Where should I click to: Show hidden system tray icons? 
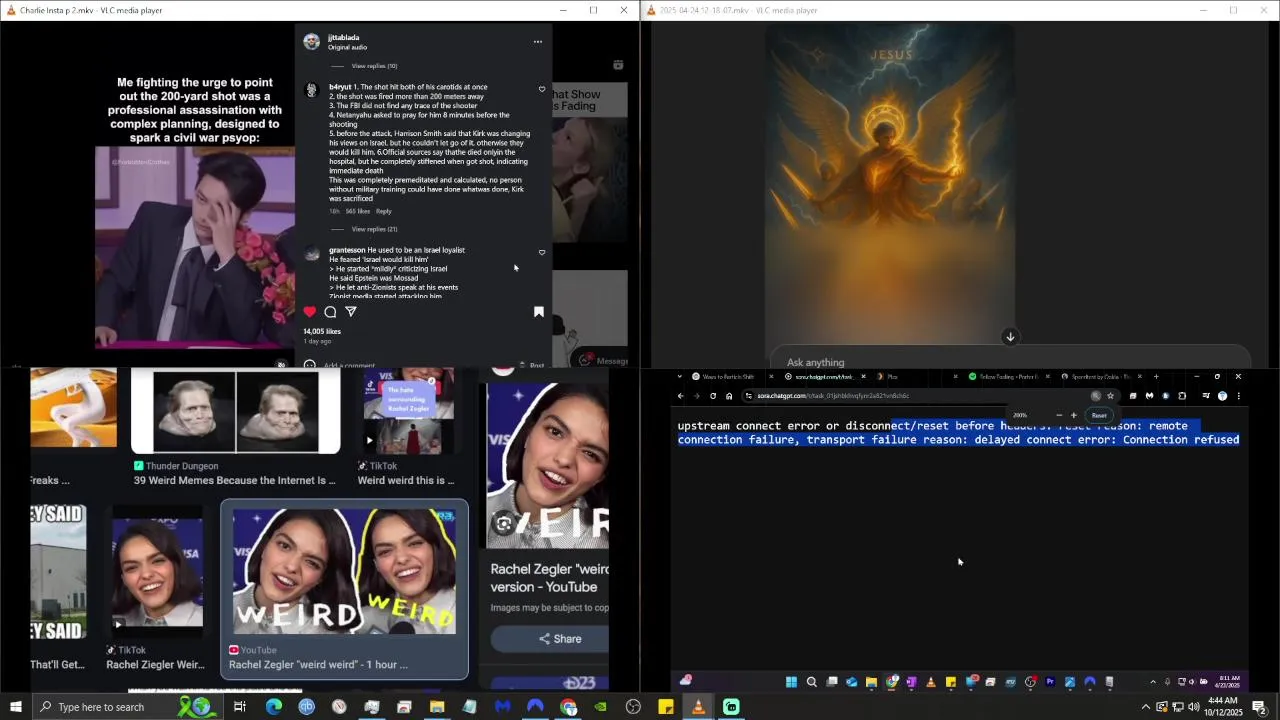pyautogui.click(x=1146, y=707)
